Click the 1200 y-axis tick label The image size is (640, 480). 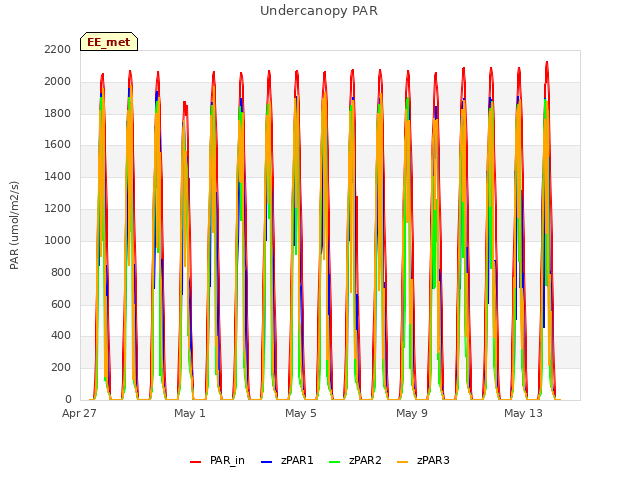58,208
